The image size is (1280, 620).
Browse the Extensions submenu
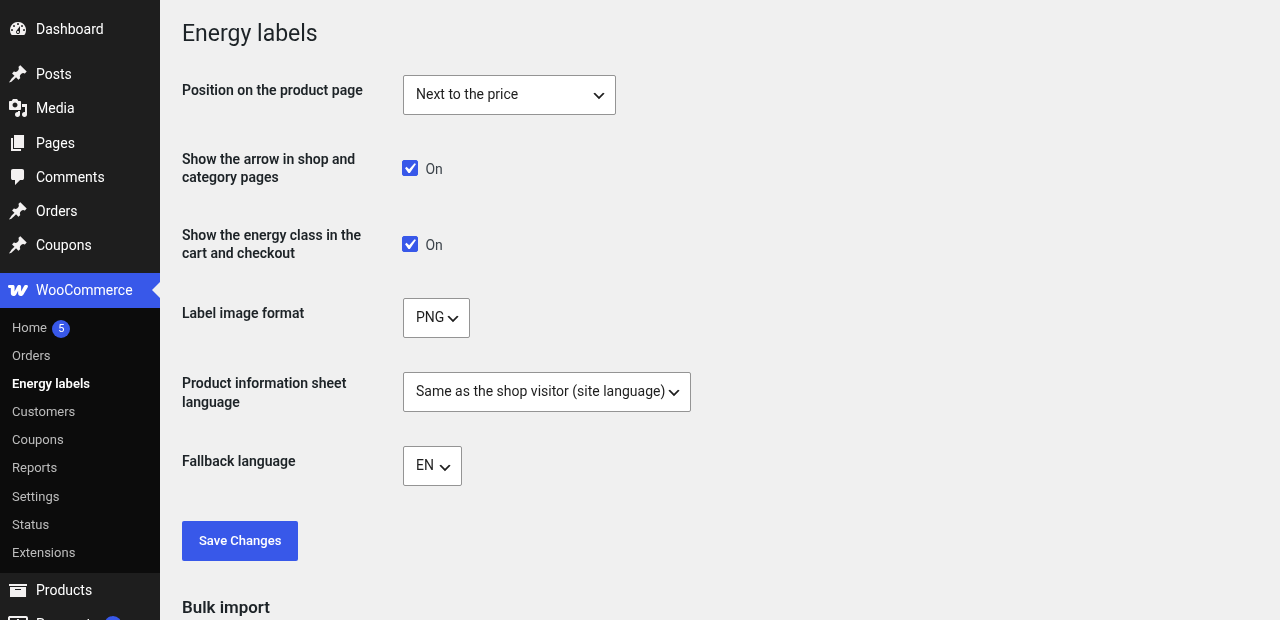tap(44, 553)
